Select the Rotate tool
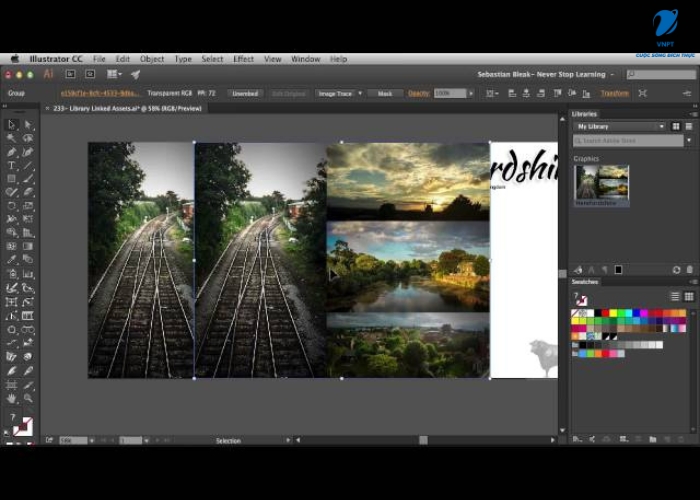The height and width of the screenshot is (500, 700). point(12,206)
